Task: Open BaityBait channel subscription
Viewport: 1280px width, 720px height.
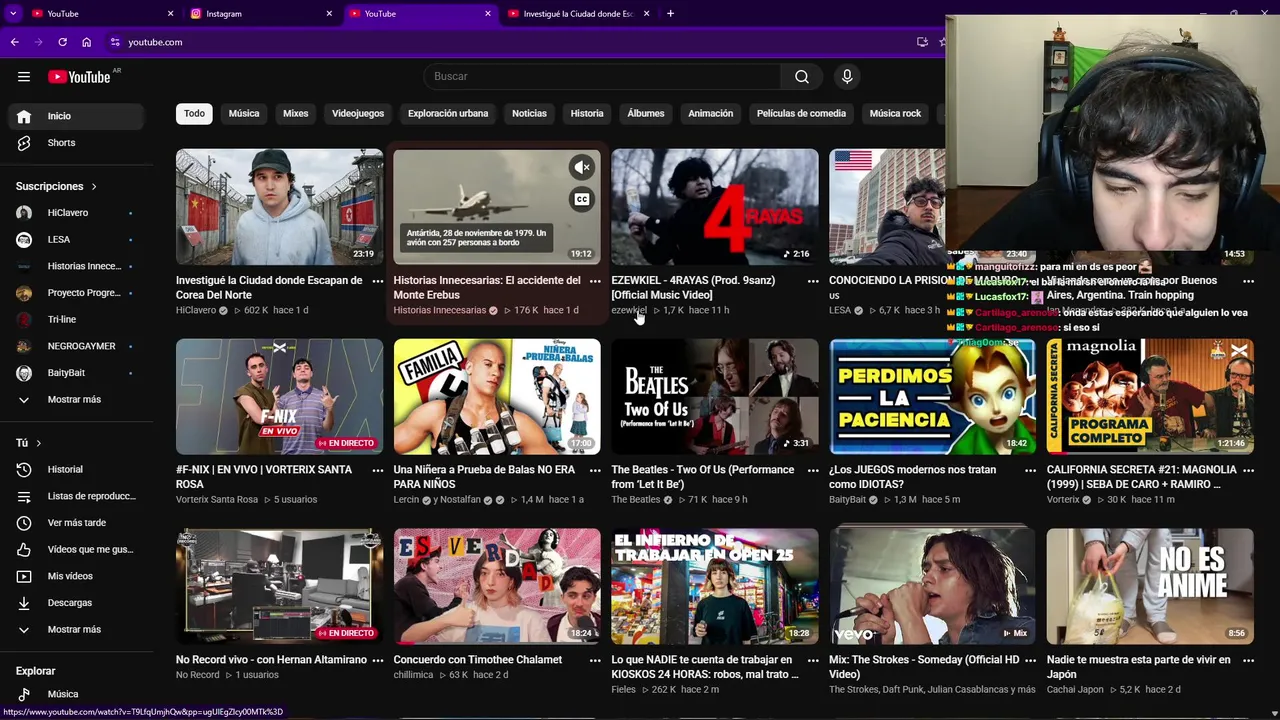Action: pyautogui.click(x=76, y=373)
